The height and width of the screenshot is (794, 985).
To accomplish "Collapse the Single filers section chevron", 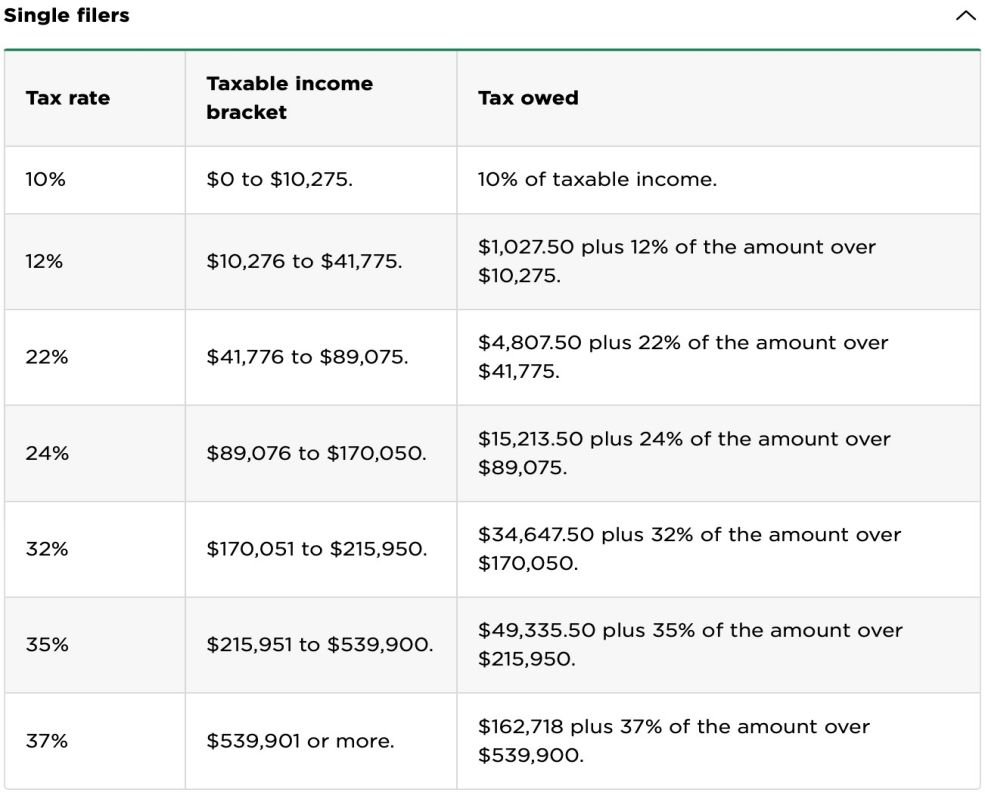I will tap(964, 16).
